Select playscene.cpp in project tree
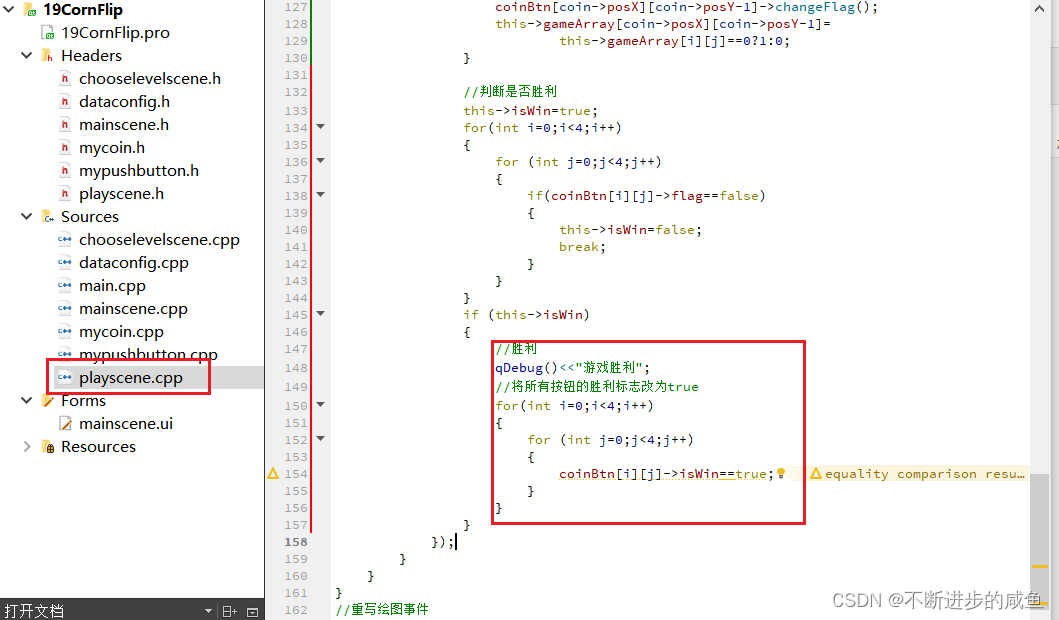This screenshot has height=620, width=1059. 130,378
